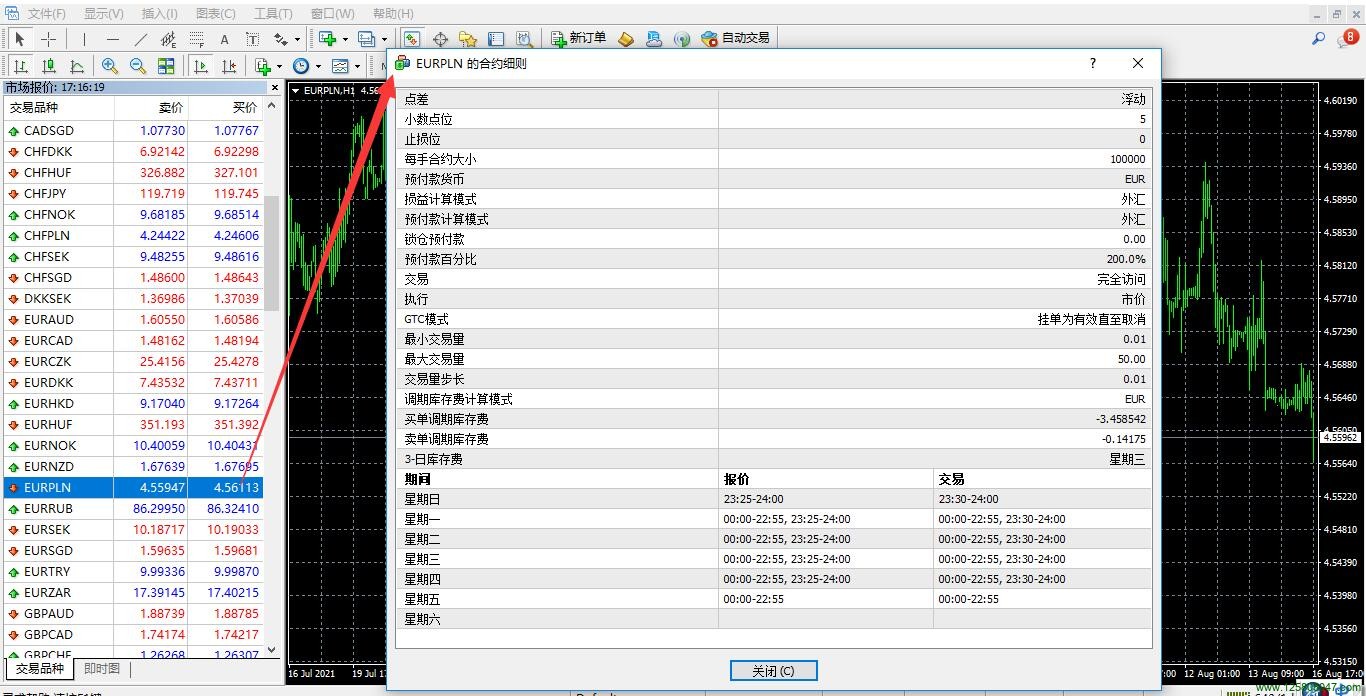1366x696 pixels.
Task: Click the 关闭(C) button in dialog
Action: click(x=773, y=671)
